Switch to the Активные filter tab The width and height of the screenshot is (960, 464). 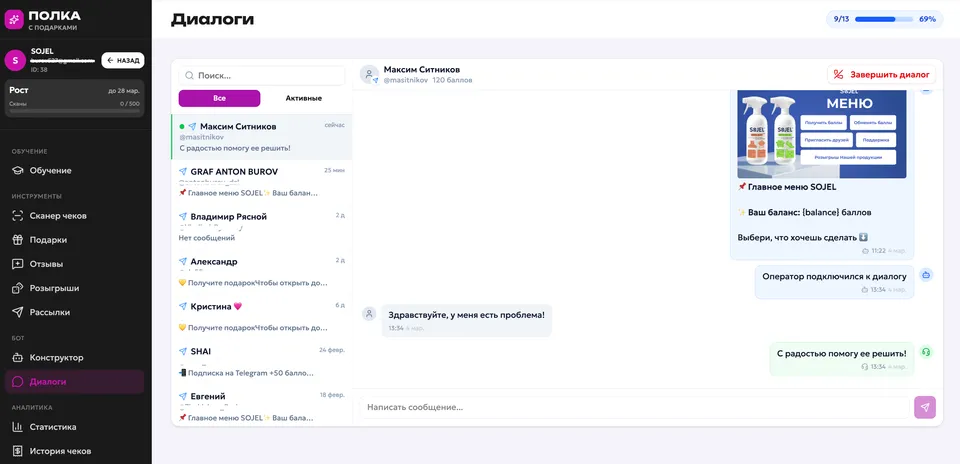tap(303, 98)
